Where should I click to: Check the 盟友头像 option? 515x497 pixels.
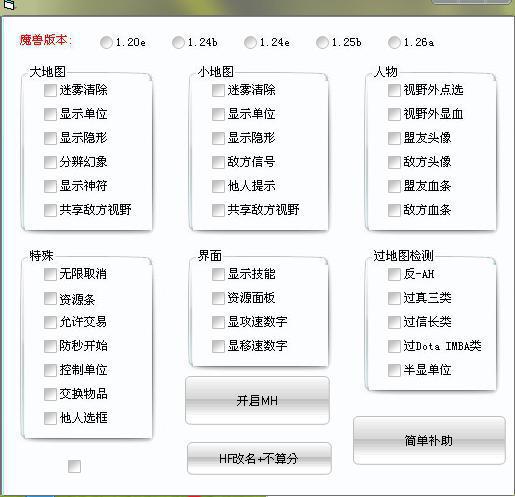(394, 138)
